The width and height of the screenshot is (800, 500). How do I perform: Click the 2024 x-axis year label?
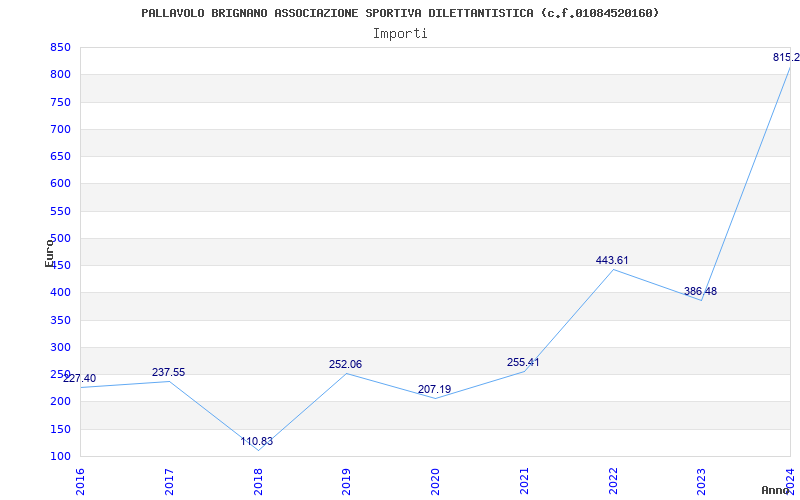[x=790, y=480]
